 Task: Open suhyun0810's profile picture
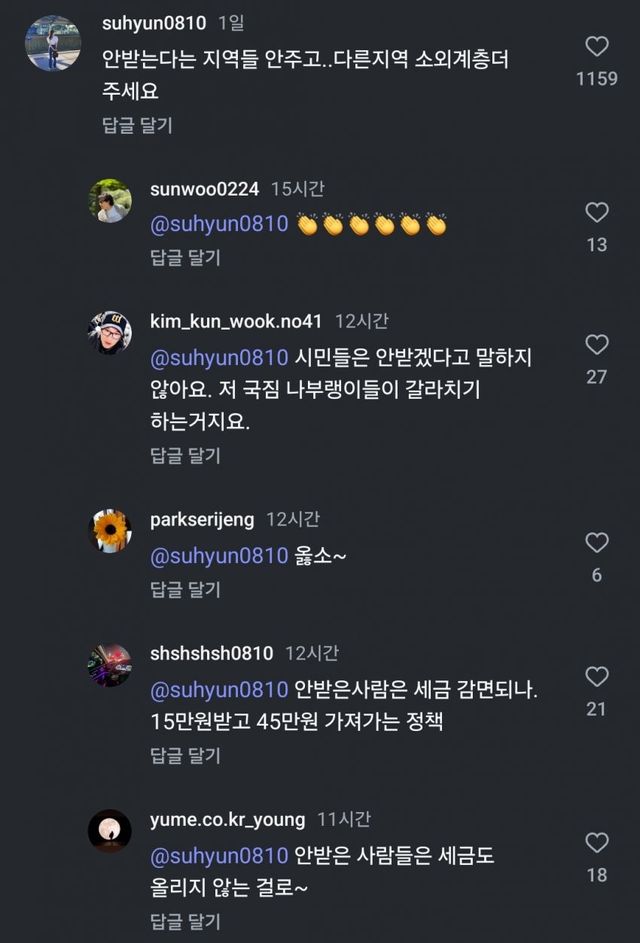click(x=51, y=44)
